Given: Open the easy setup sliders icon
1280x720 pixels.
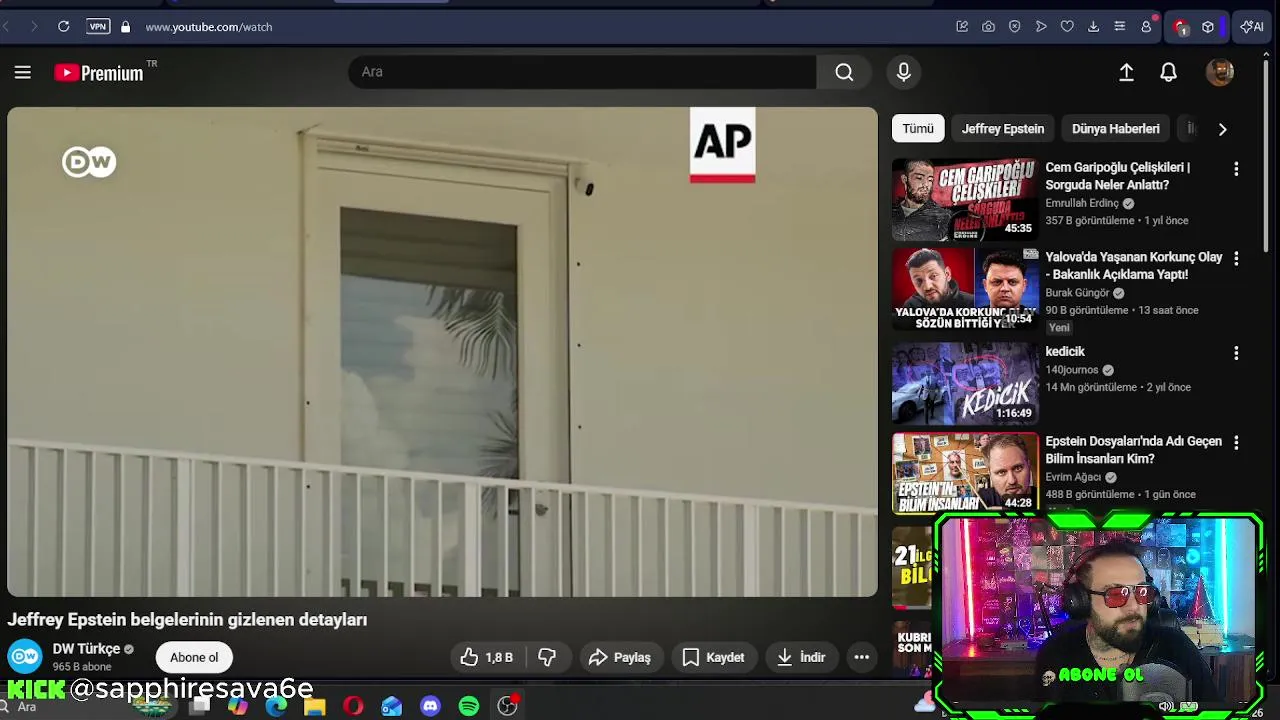Looking at the screenshot, I should tap(1120, 27).
